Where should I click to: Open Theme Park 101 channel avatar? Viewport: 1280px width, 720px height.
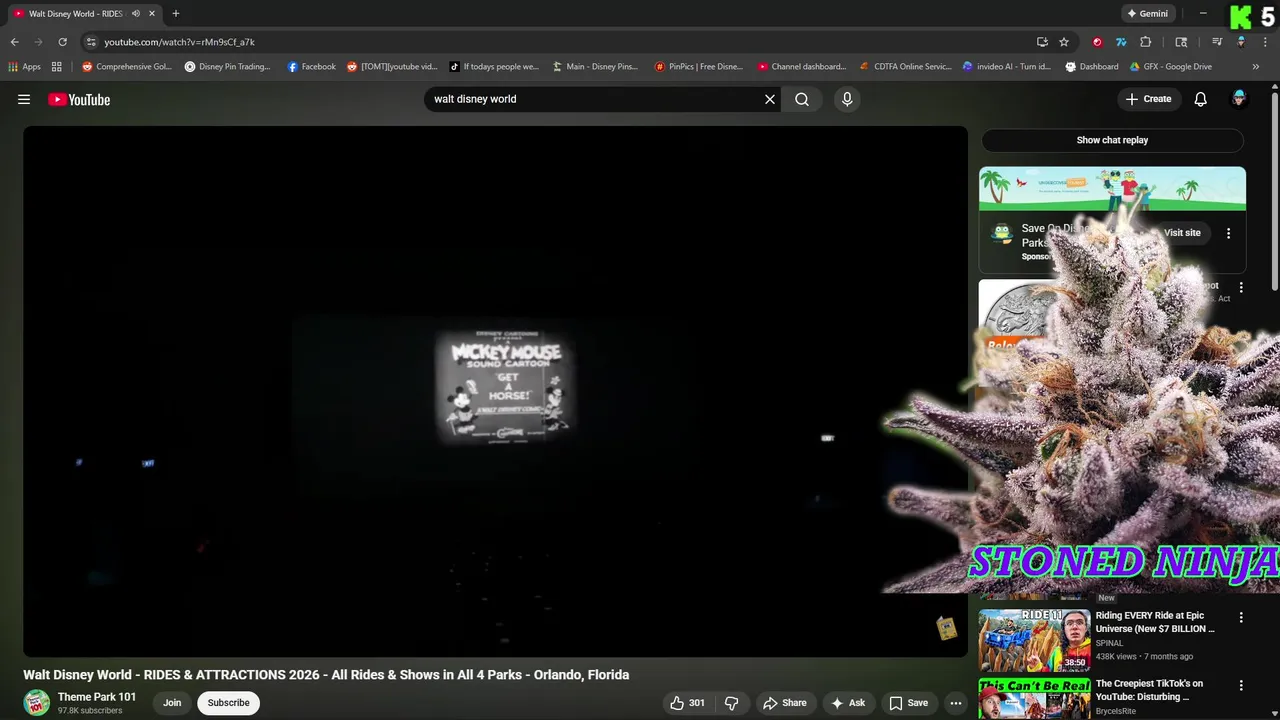pos(37,703)
